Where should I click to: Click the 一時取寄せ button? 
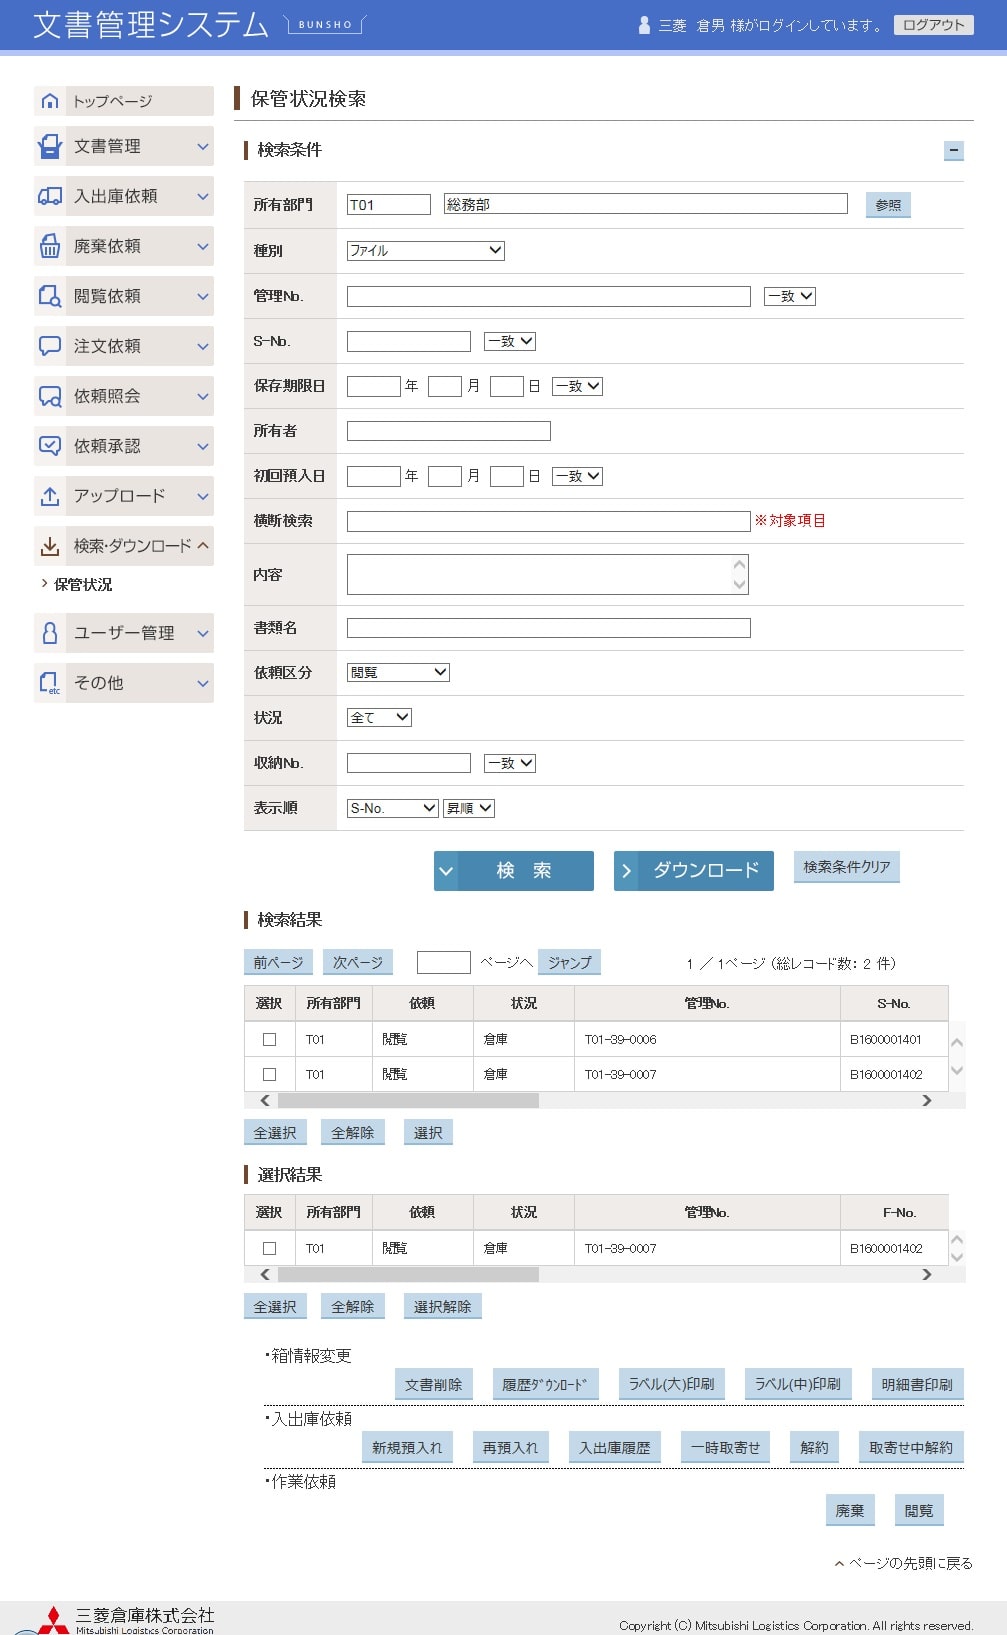tap(726, 1448)
